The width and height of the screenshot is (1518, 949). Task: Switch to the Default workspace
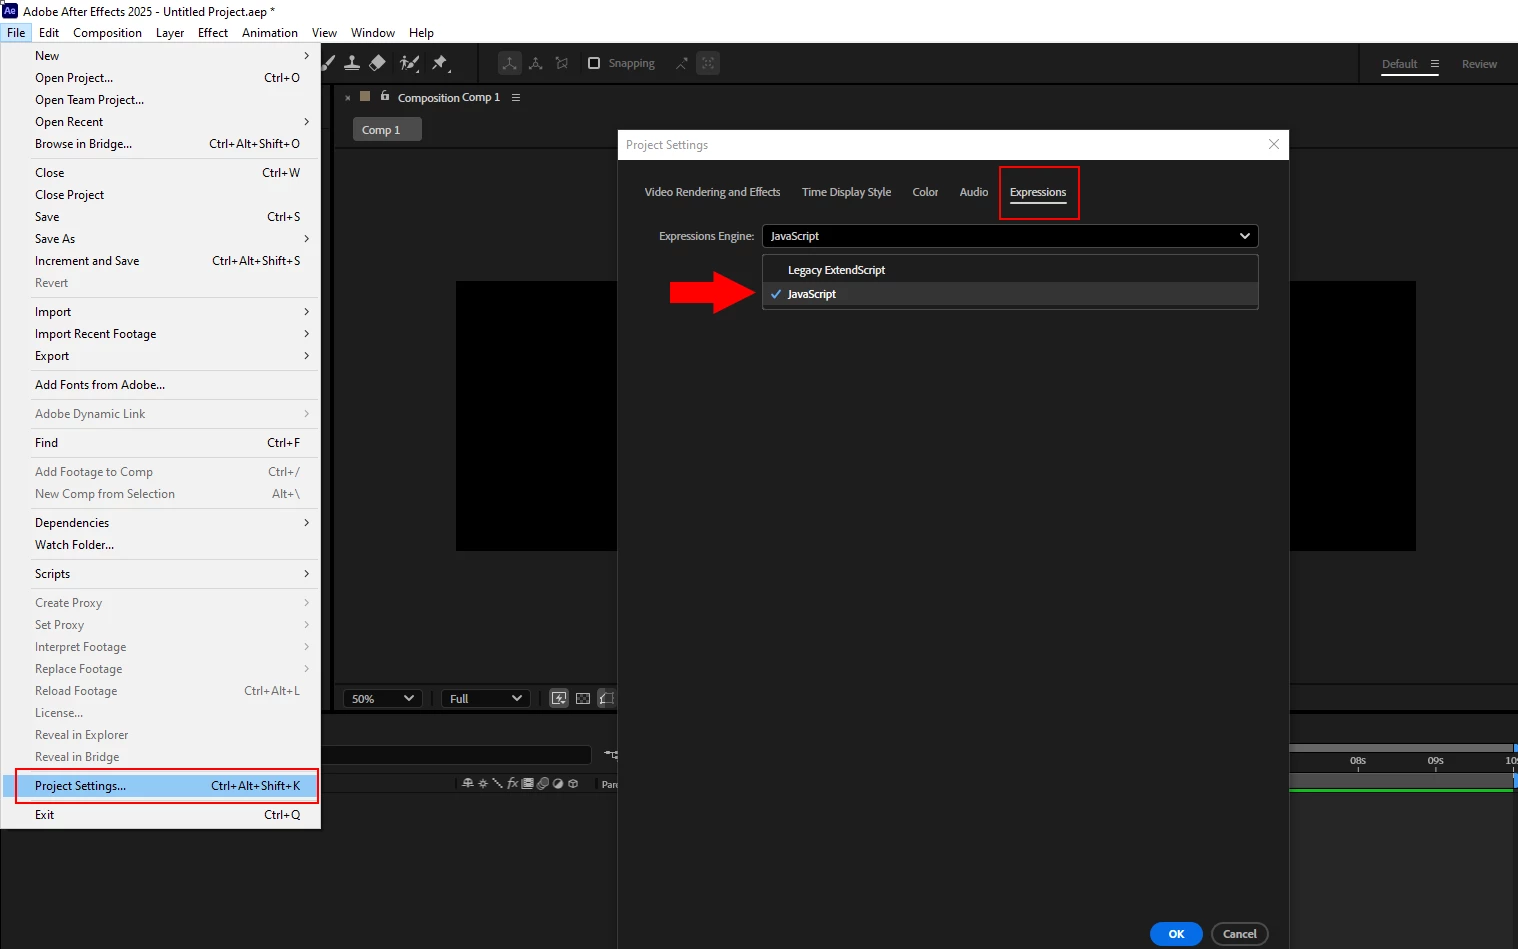pyautogui.click(x=1399, y=64)
